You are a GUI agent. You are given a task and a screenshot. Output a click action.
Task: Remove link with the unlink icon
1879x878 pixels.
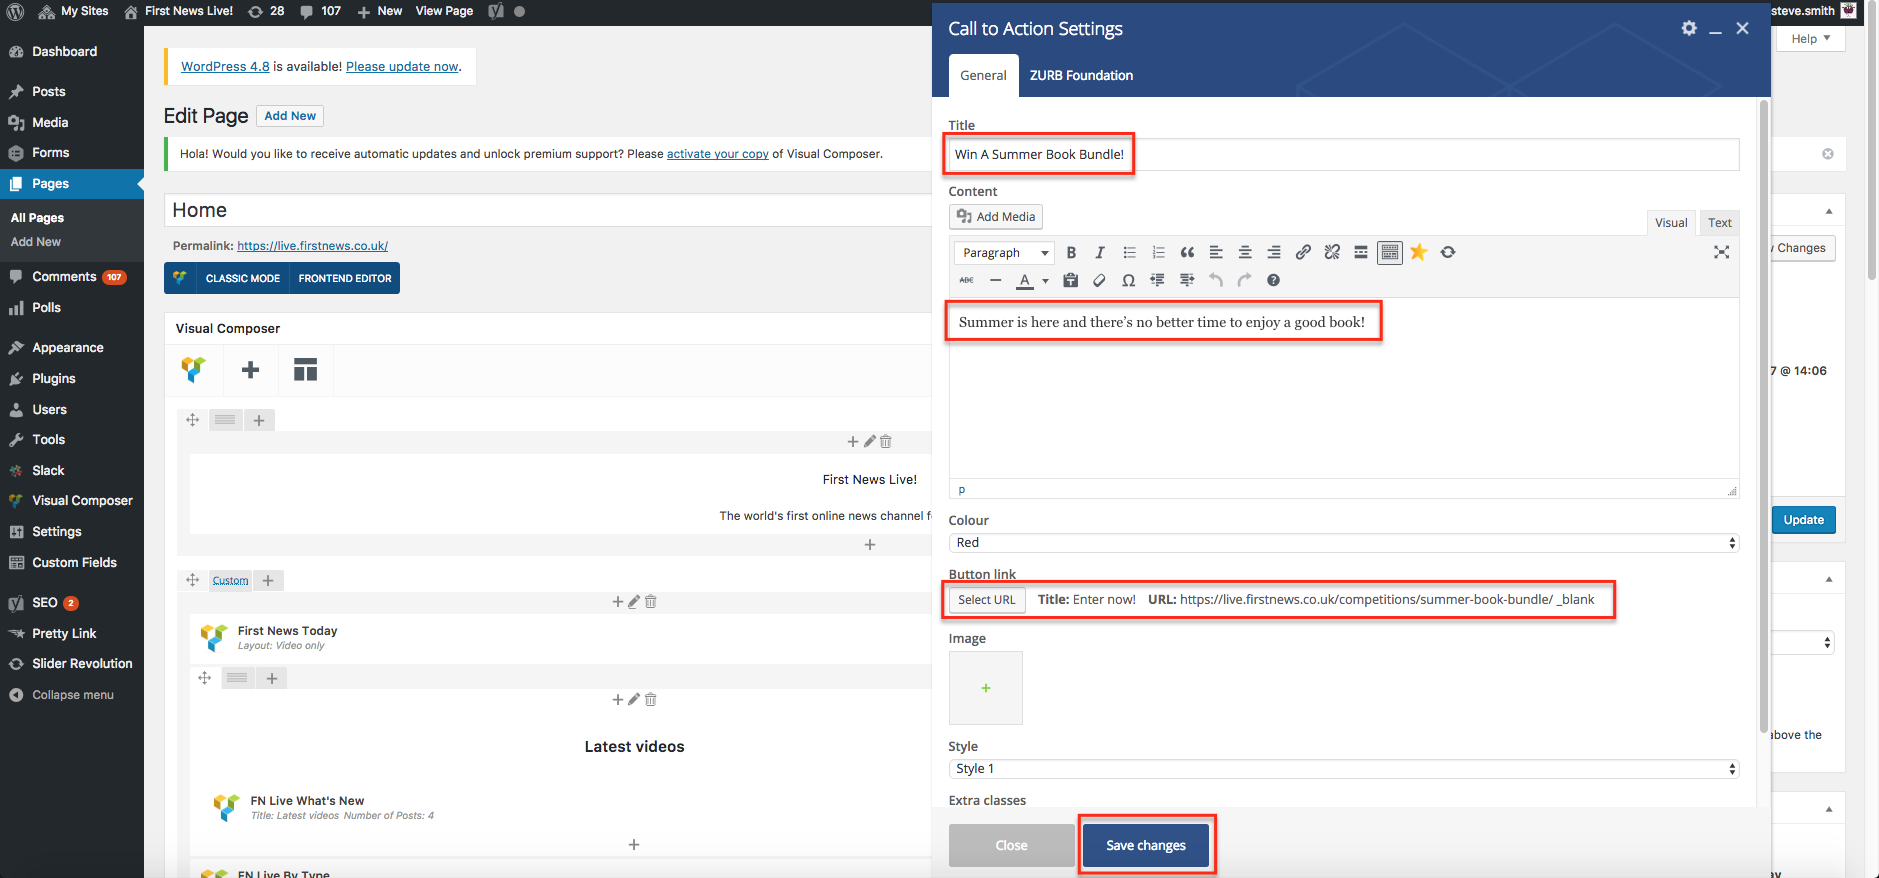[1332, 253]
